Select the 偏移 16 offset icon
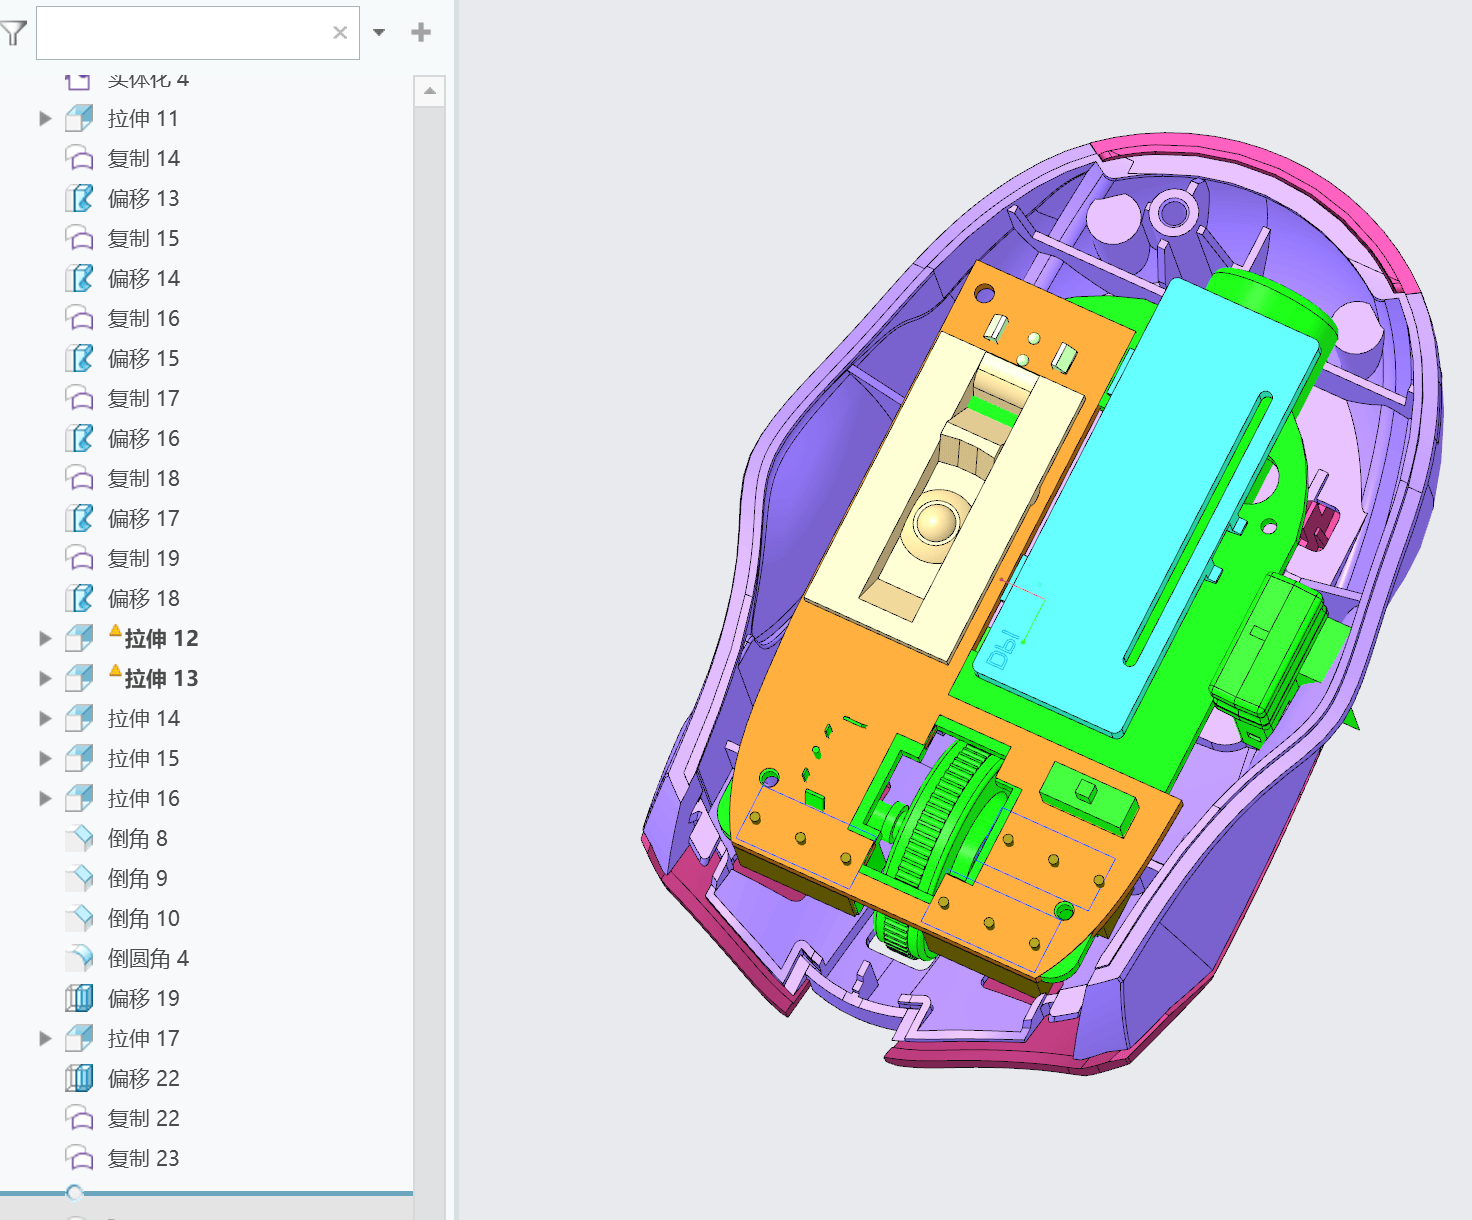The height and width of the screenshot is (1220, 1472). (79, 438)
